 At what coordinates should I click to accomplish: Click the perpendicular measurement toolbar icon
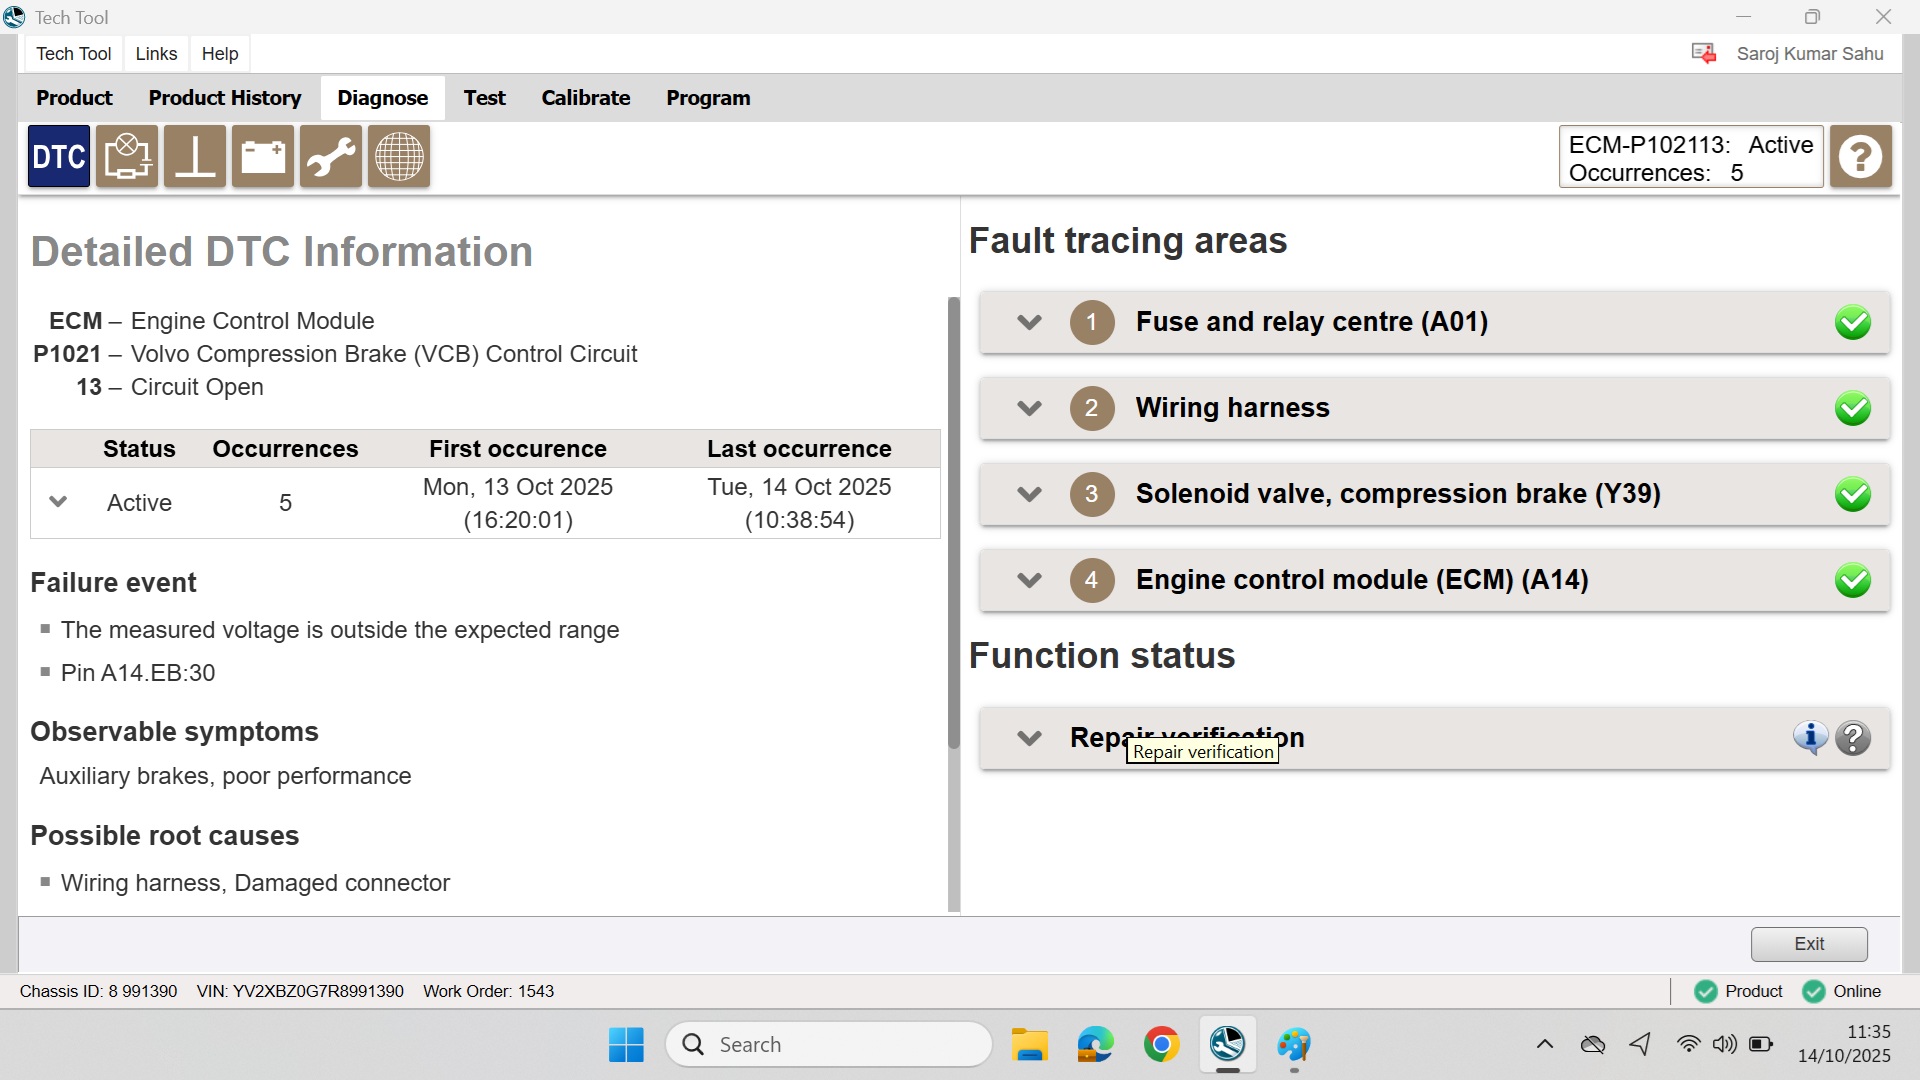point(195,157)
